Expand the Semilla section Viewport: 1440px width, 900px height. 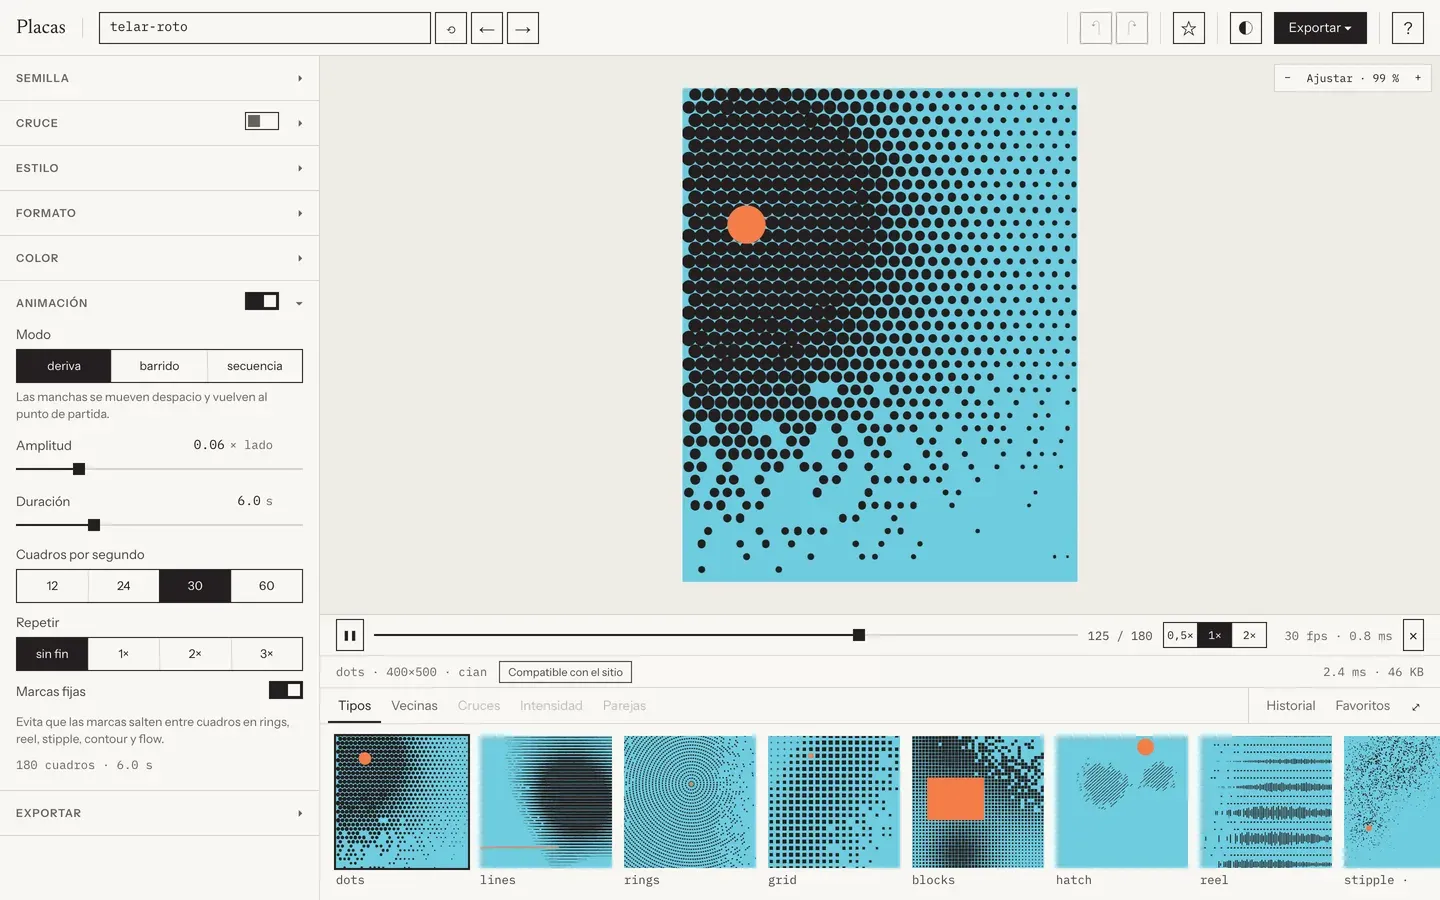click(160, 78)
